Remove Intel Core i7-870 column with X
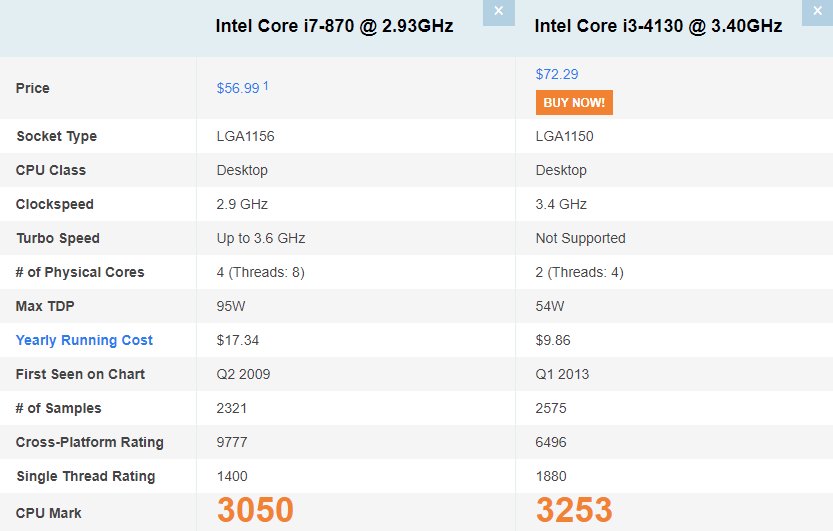Screen dimensions: 833x531 coord(498,11)
